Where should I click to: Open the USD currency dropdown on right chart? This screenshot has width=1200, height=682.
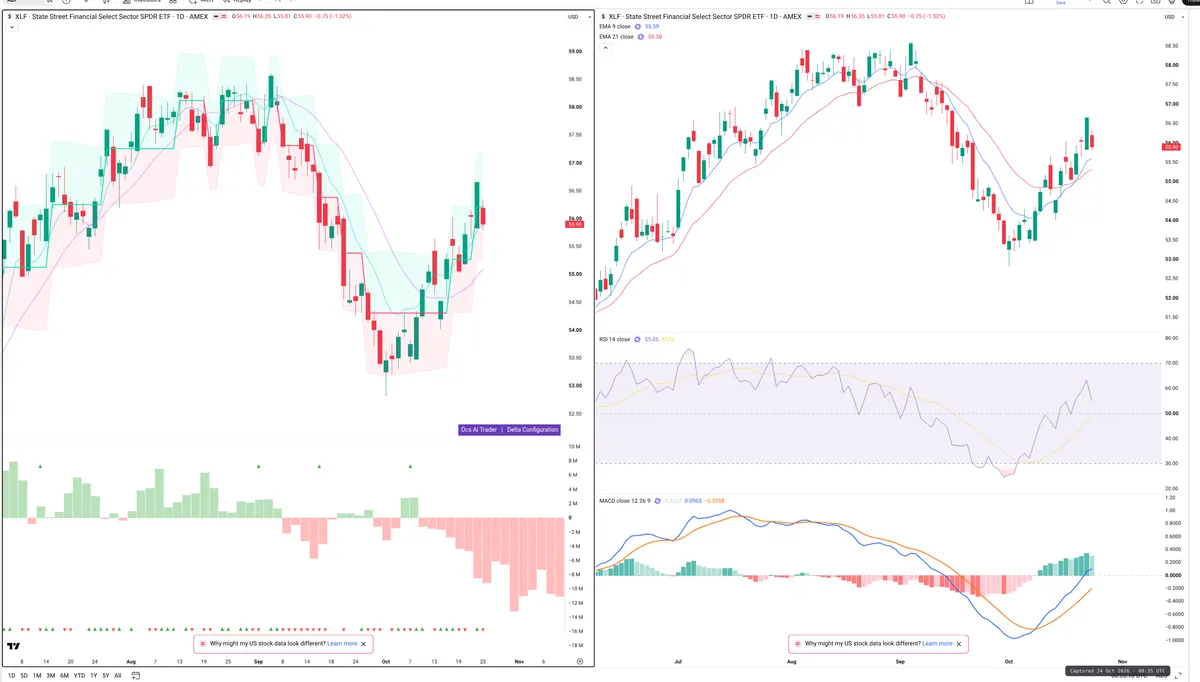[1176, 17]
